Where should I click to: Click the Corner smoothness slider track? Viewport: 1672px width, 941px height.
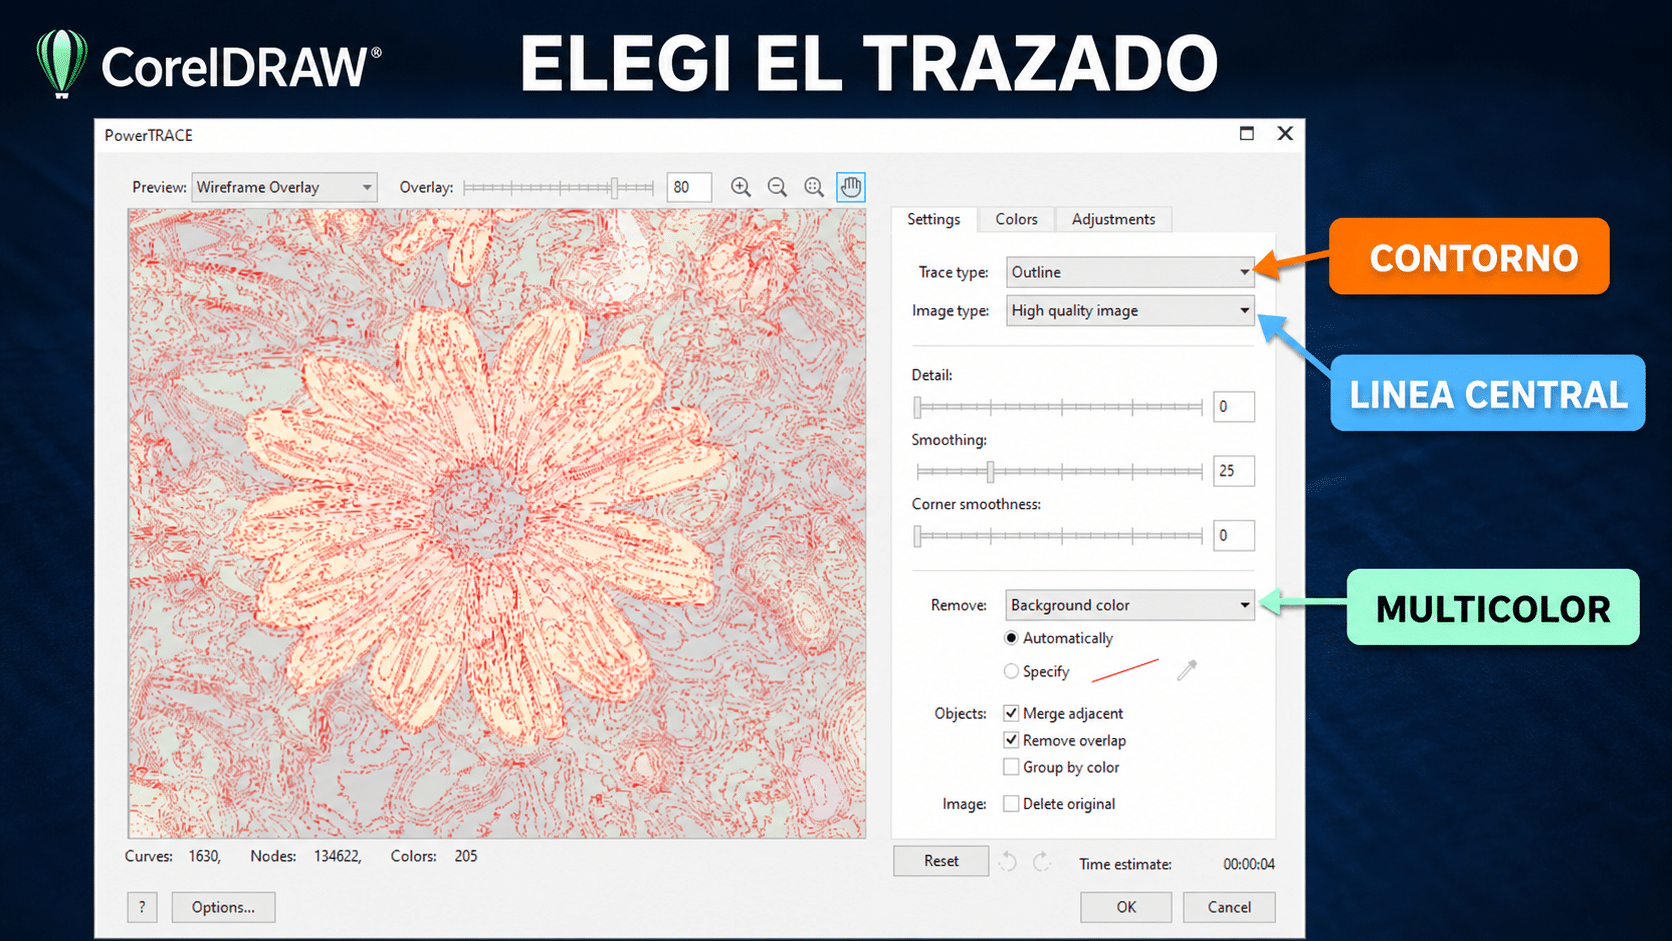(x=1059, y=536)
